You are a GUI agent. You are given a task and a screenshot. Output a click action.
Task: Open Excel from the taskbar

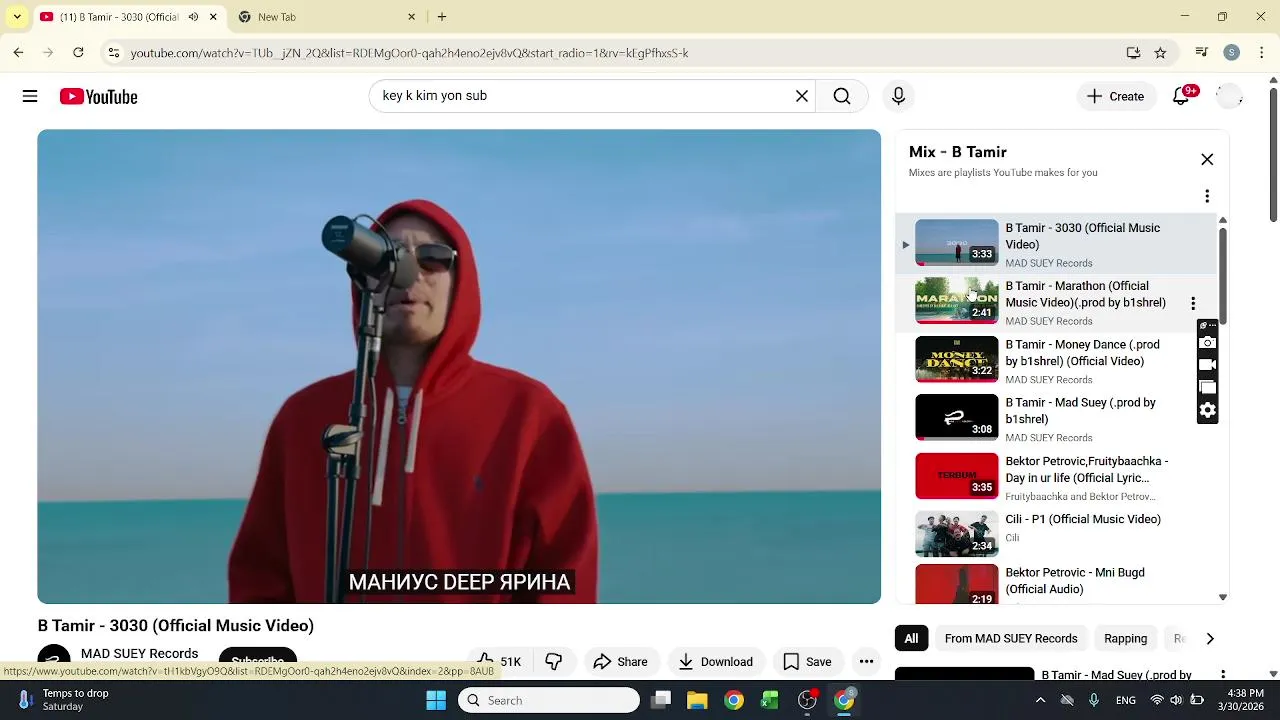pos(770,700)
